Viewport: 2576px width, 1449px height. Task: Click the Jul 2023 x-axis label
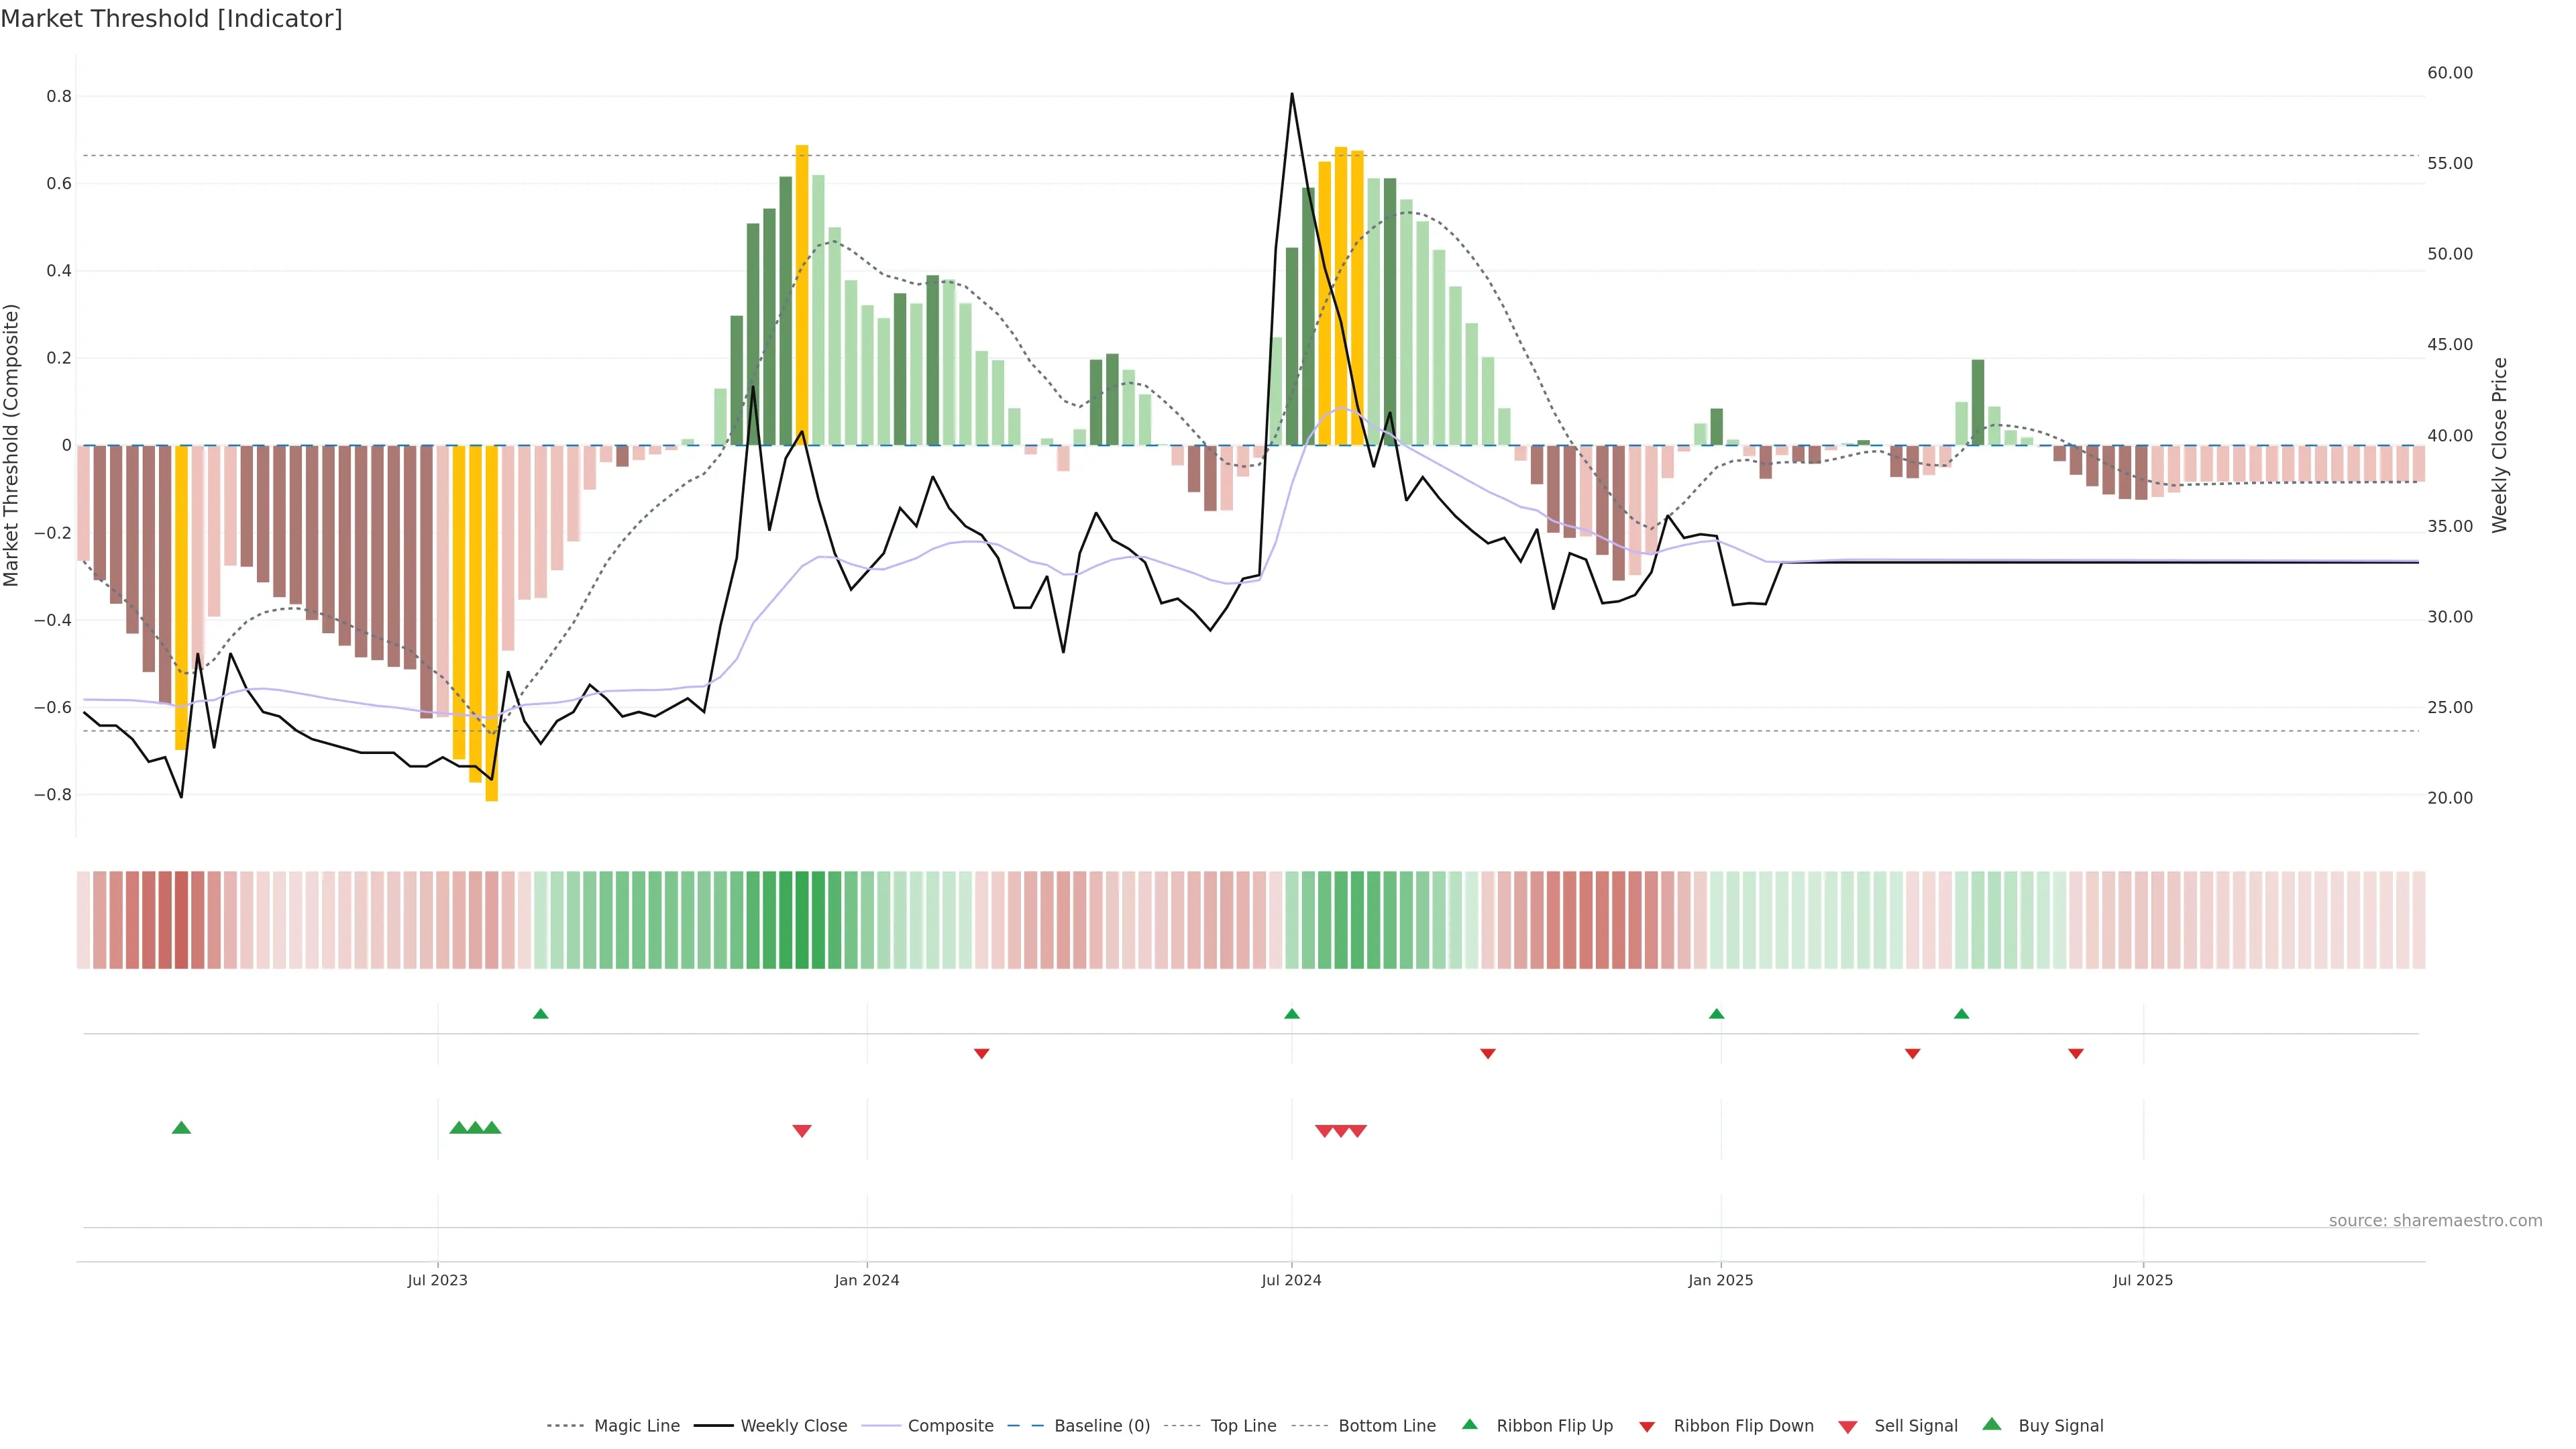[437, 1280]
